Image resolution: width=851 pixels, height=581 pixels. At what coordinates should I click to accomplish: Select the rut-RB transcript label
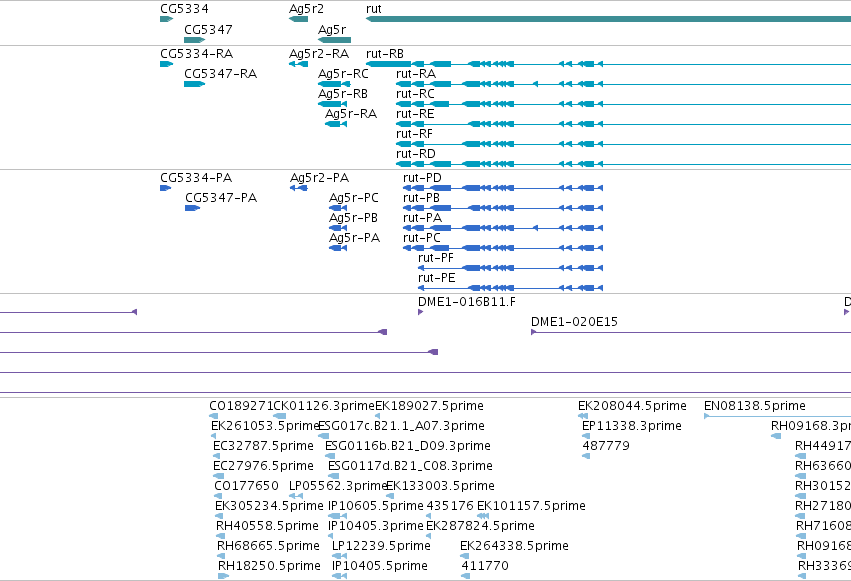click(x=385, y=54)
